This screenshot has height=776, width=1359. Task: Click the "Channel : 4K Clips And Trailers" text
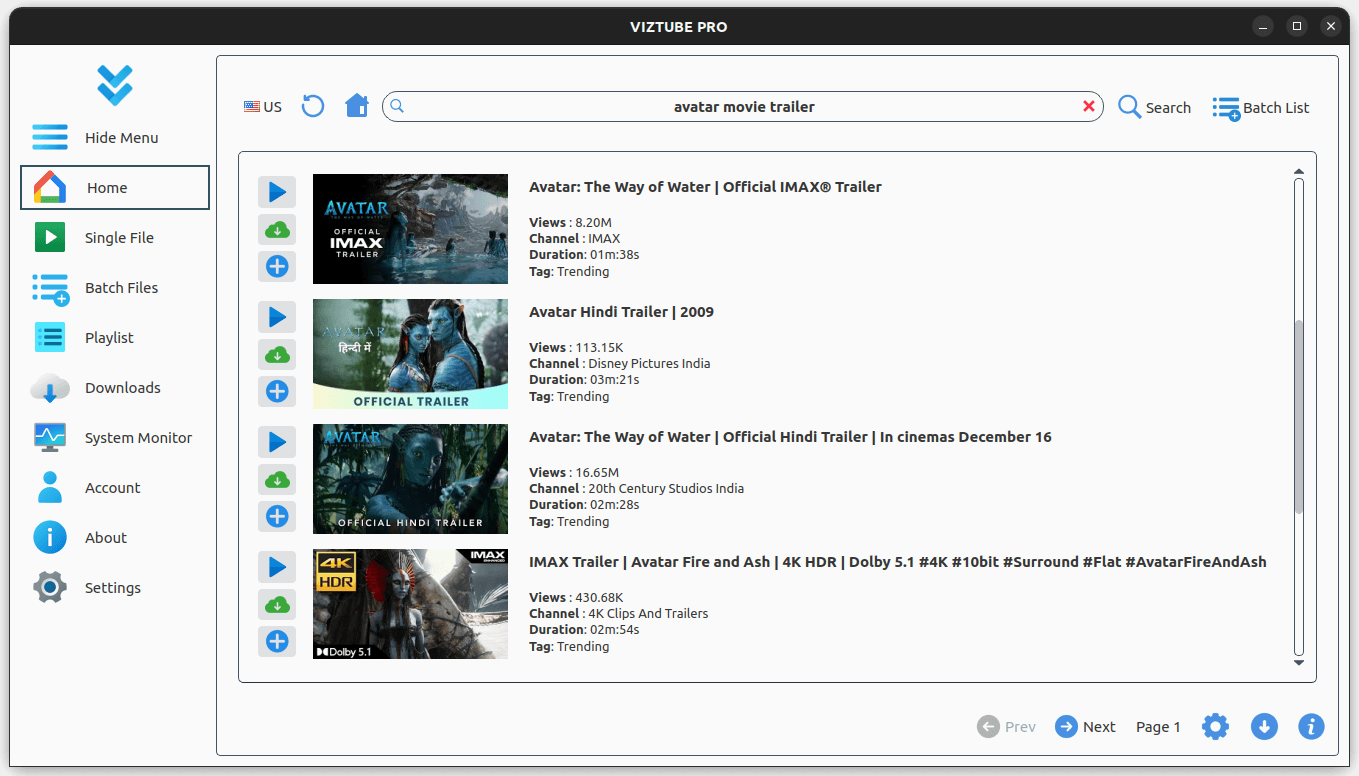pos(618,614)
